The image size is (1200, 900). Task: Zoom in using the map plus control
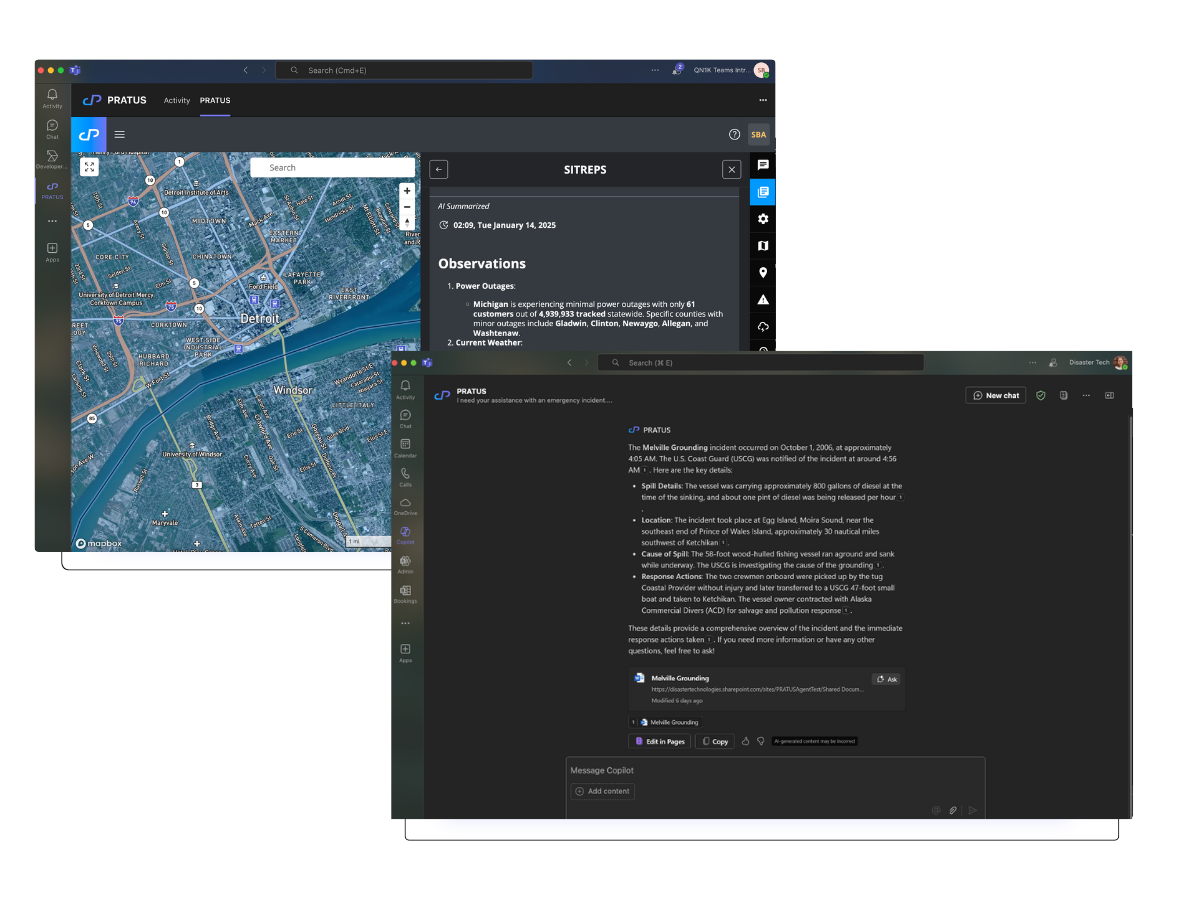tap(407, 190)
